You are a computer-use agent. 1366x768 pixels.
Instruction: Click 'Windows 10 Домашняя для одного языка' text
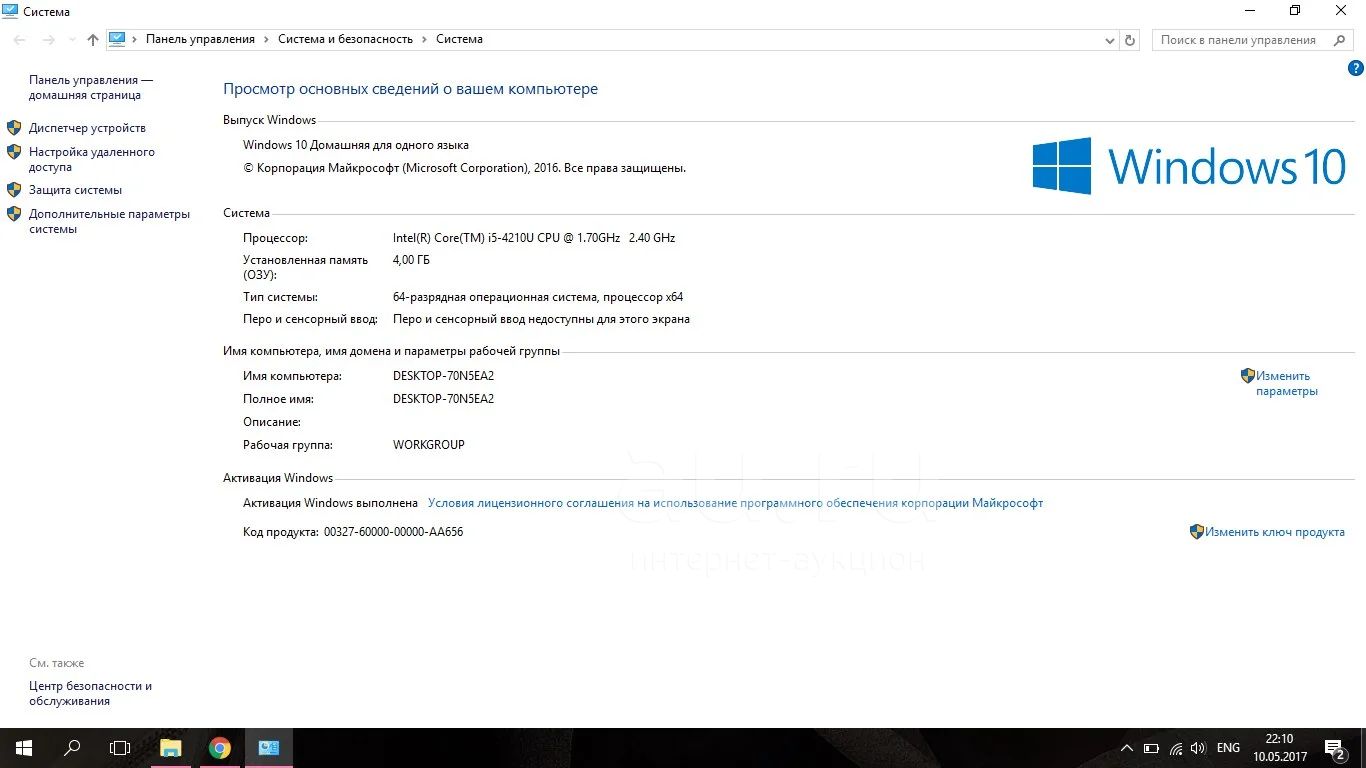356,145
